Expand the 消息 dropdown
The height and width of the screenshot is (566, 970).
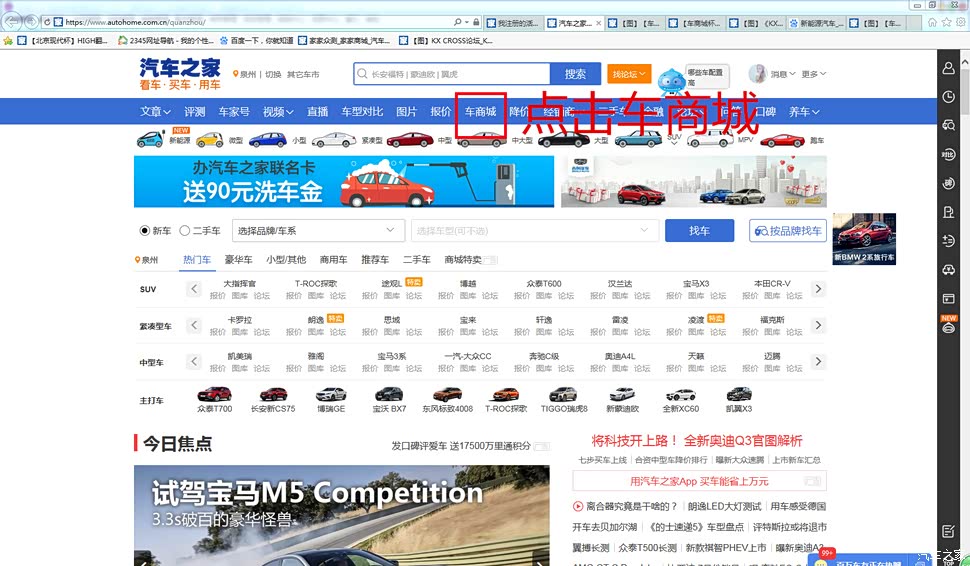point(783,74)
